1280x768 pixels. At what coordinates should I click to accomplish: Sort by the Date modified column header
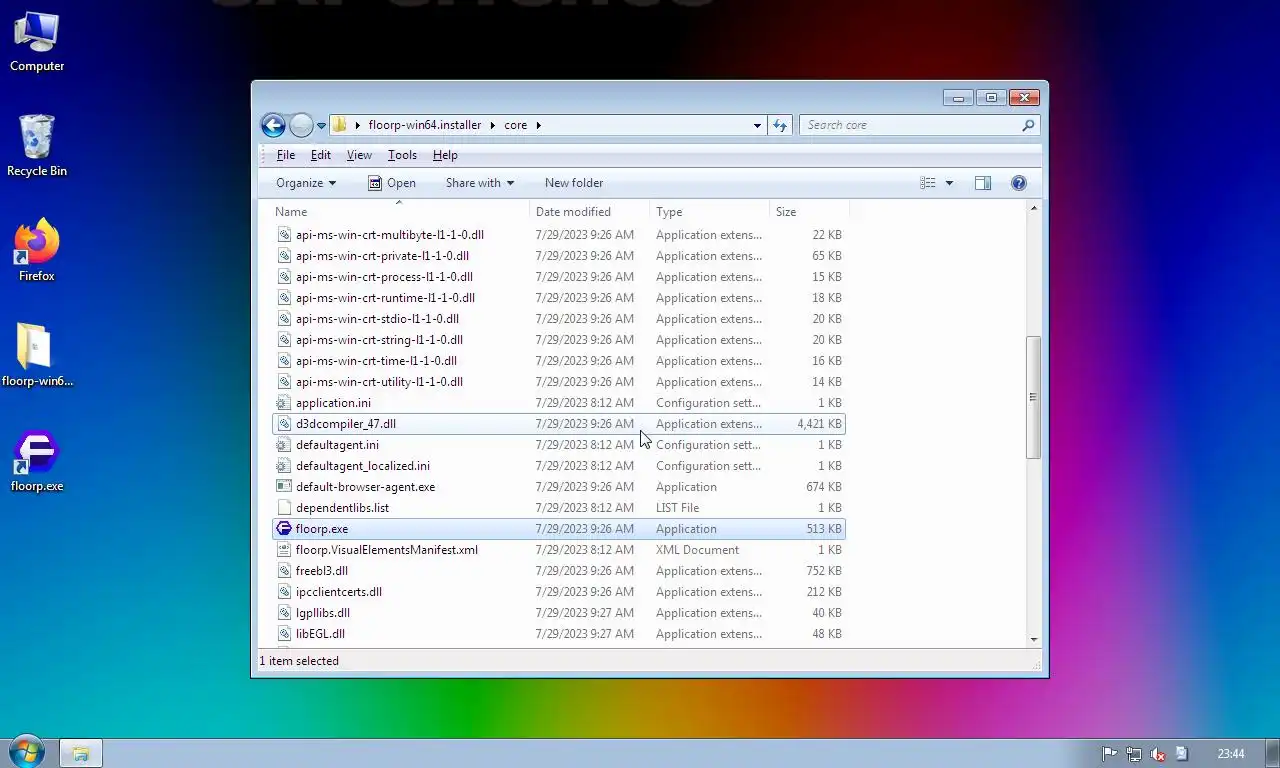pyautogui.click(x=590, y=212)
